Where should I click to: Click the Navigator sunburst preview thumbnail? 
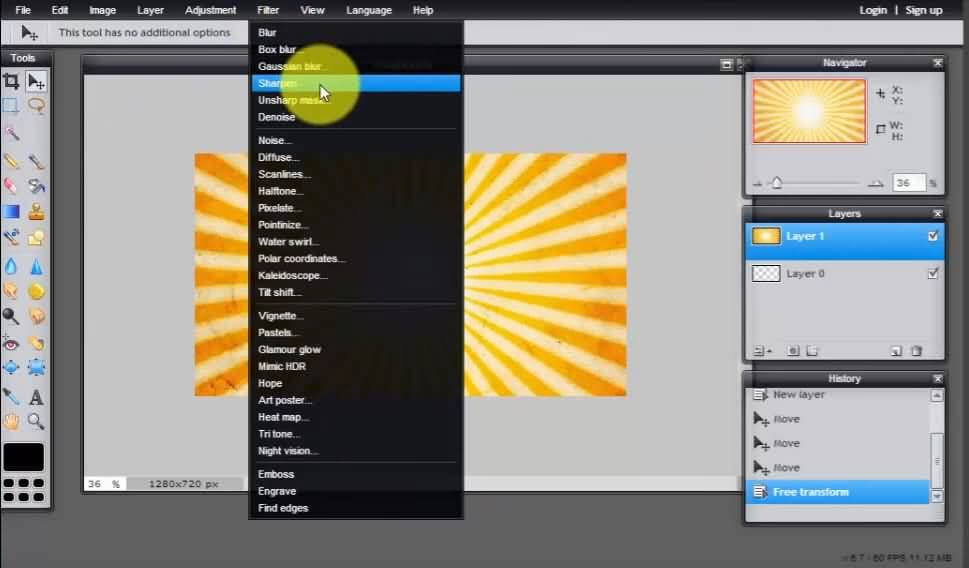809,111
